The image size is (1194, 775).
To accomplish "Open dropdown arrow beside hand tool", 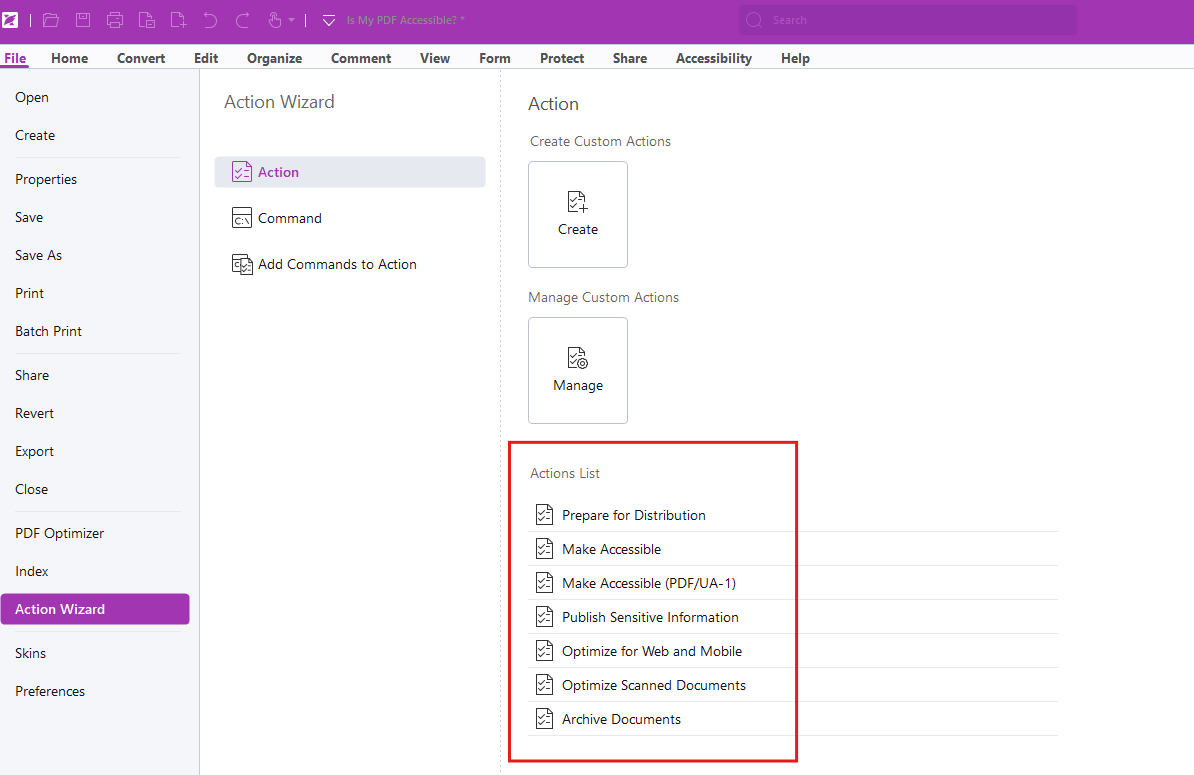I will [x=292, y=21].
